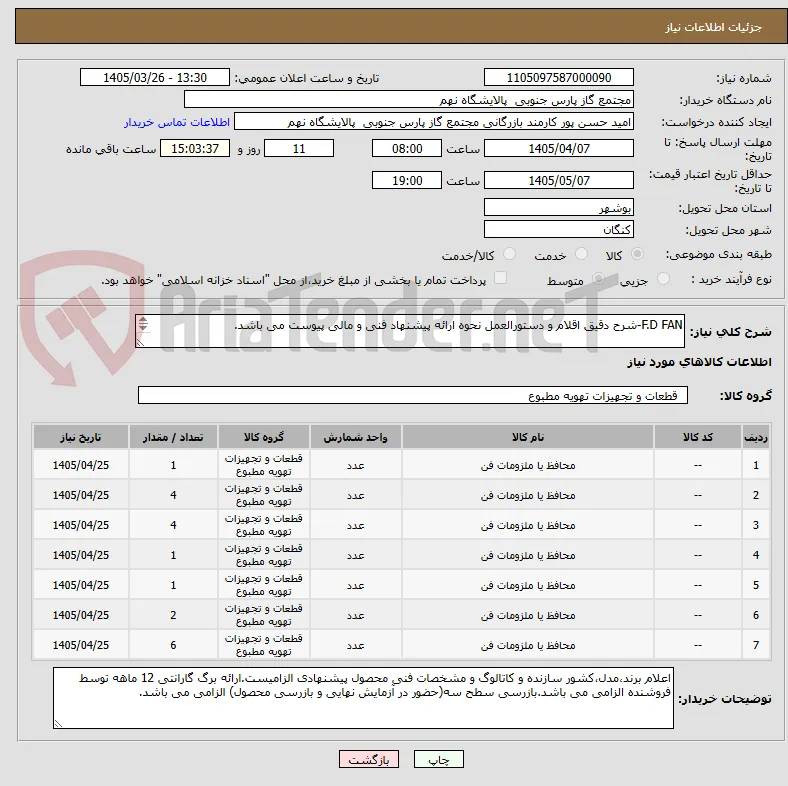Screen dimensions: 788x786
Task: Click the توضیحات خریدار text area
Action: [363, 698]
